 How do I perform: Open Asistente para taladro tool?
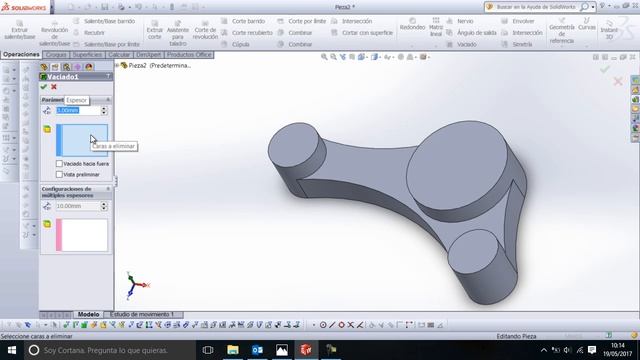(178, 33)
